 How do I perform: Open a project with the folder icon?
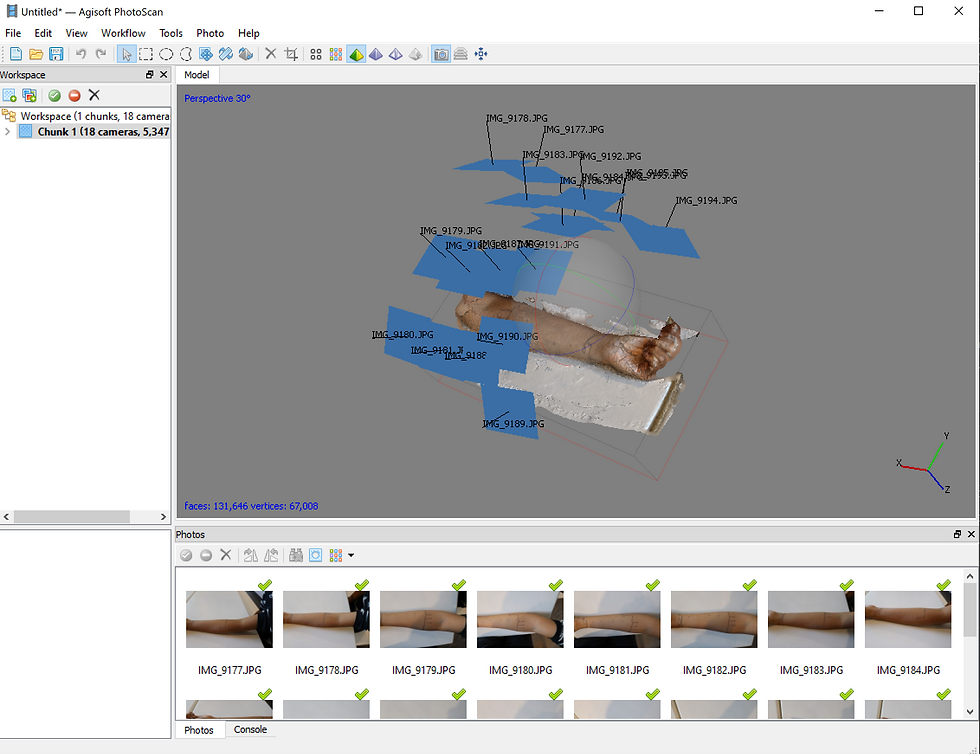(36, 54)
